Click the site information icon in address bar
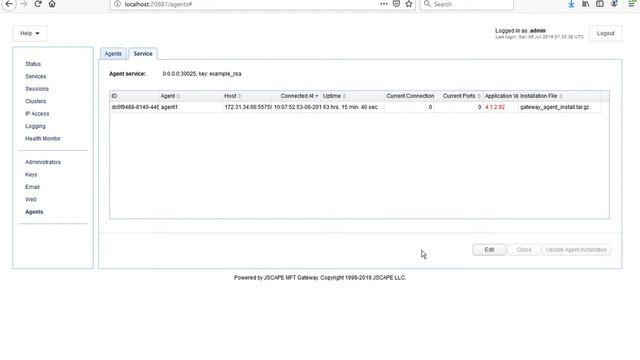This screenshot has width=640, height=360. coord(117,4)
